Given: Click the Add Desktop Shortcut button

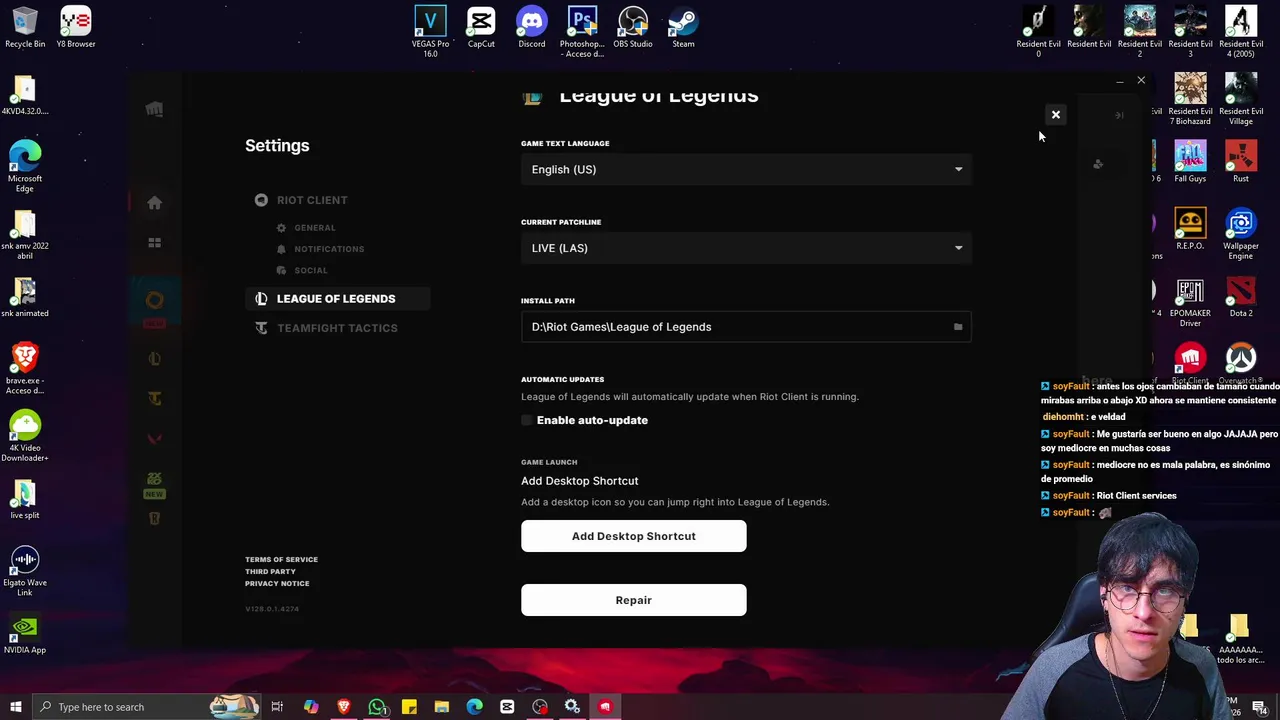Looking at the screenshot, I should click(x=633, y=536).
